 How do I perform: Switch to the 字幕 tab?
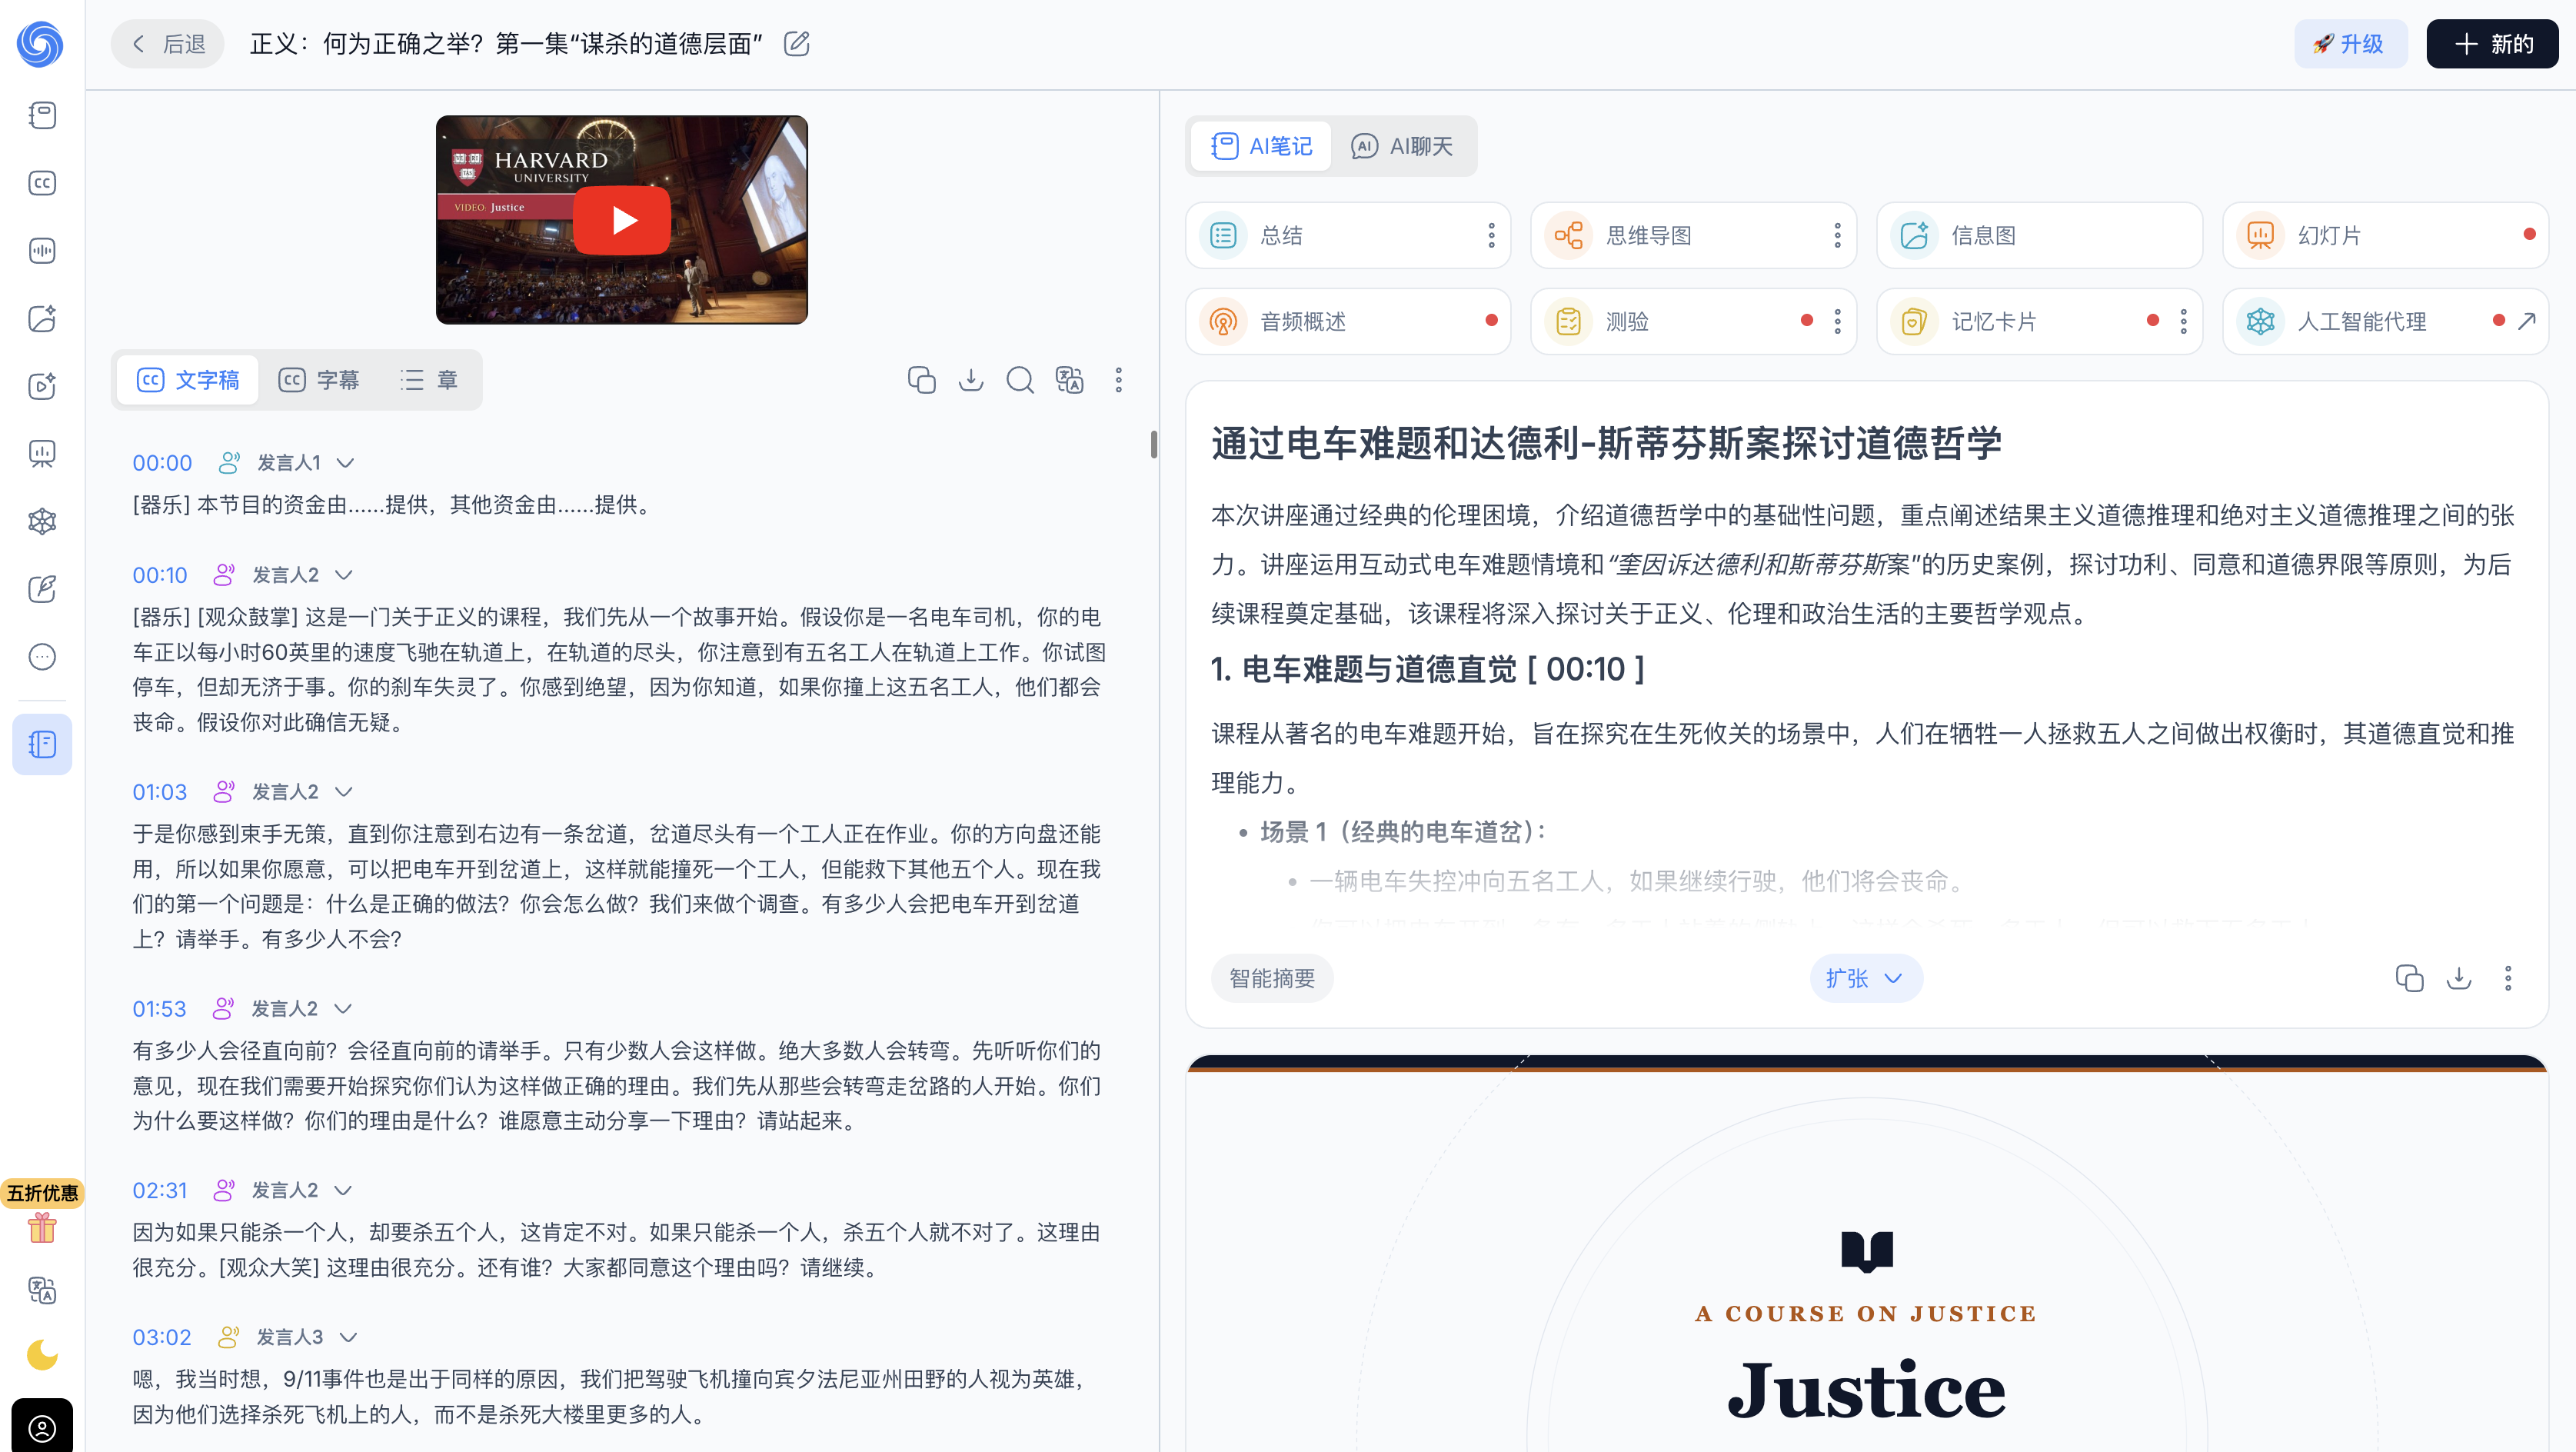(318, 380)
